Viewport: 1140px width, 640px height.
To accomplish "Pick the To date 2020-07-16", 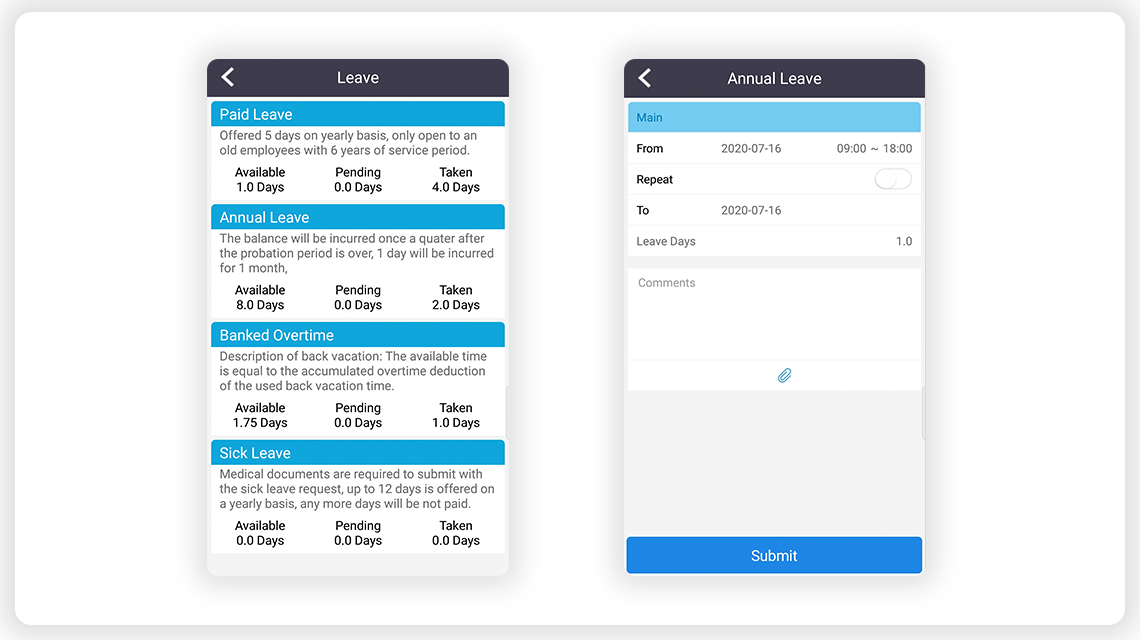I will pos(751,210).
